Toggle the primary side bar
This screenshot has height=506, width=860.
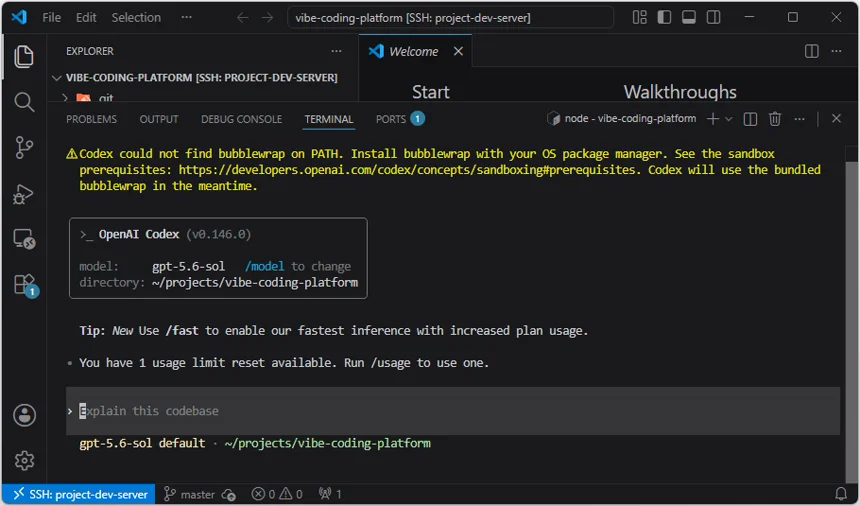tap(664, 18)
